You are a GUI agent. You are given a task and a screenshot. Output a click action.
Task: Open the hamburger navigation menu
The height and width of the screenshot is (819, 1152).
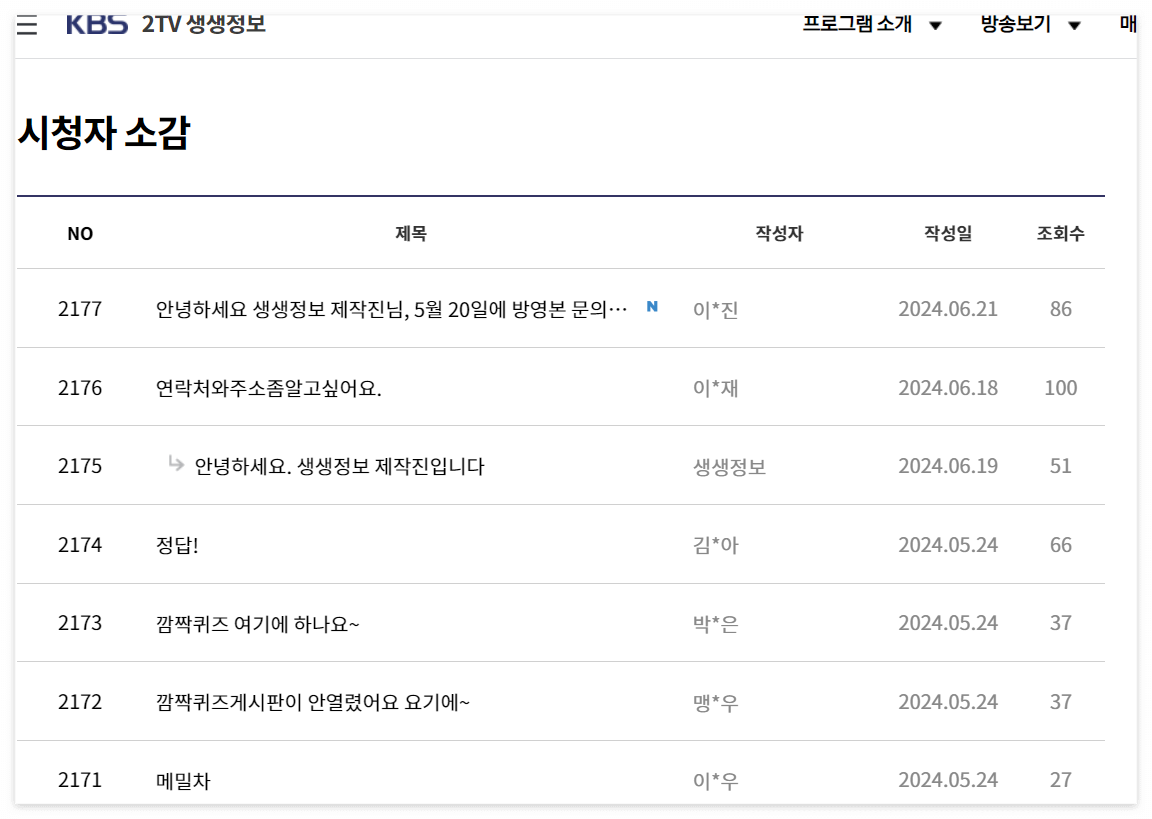click(x=27, y=25)
